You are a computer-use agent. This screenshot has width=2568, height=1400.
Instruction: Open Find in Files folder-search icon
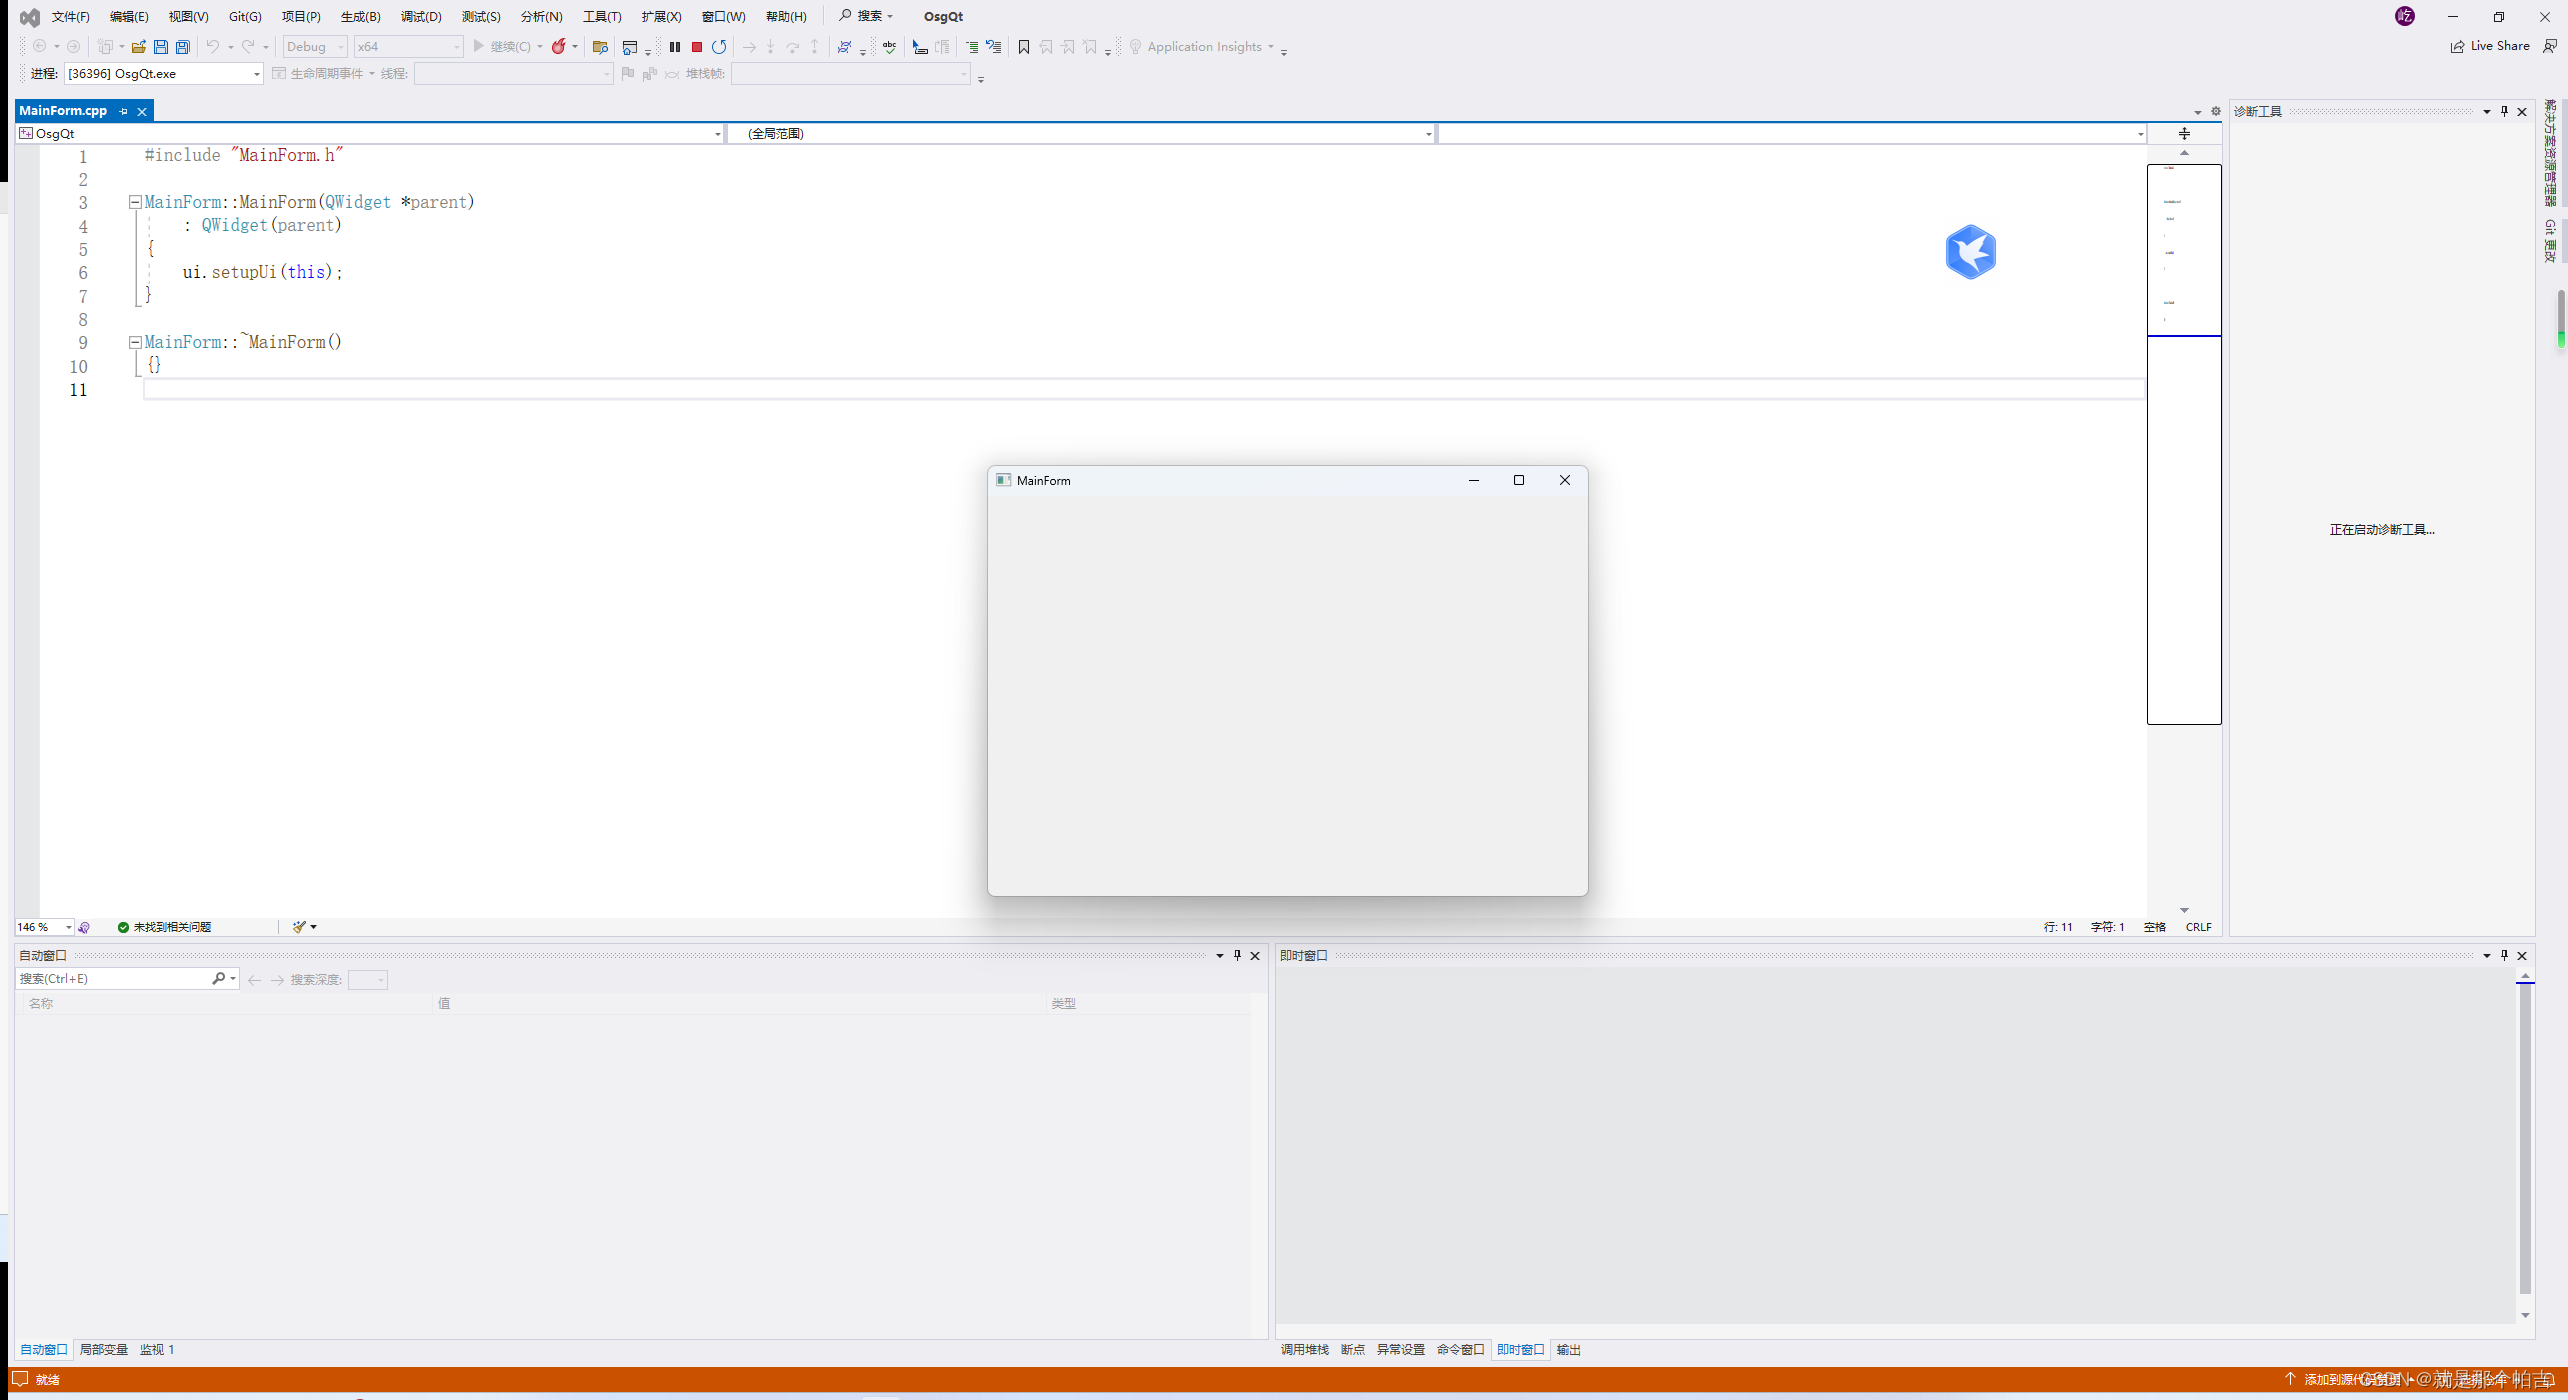[600, 47]
